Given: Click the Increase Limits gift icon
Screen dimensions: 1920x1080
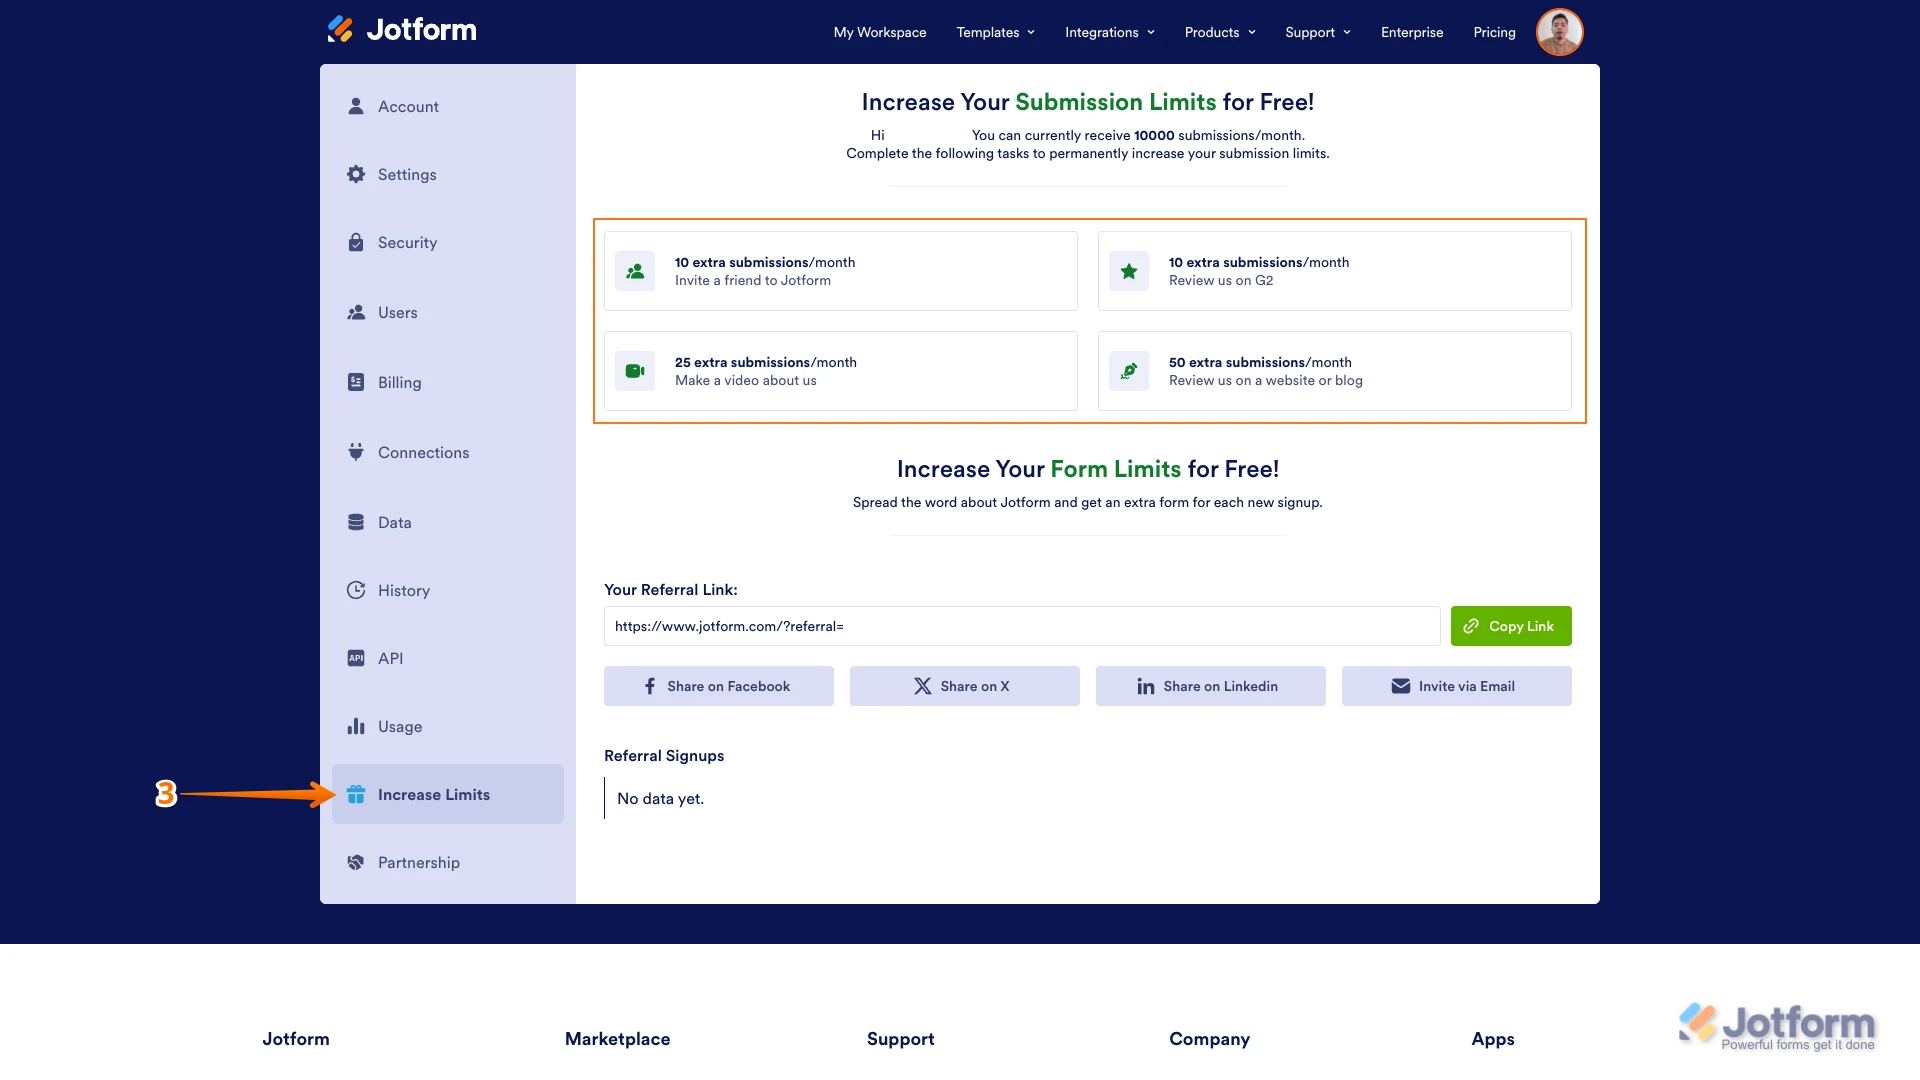Looking at the screenshot, I should tap(356, 794).
